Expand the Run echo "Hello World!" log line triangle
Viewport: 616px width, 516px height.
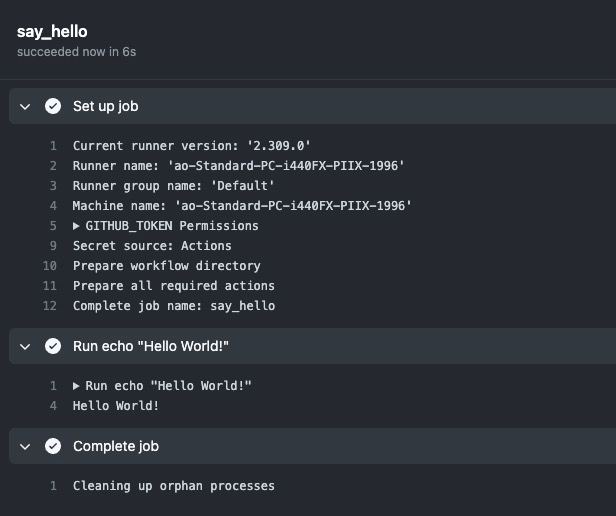76,386
